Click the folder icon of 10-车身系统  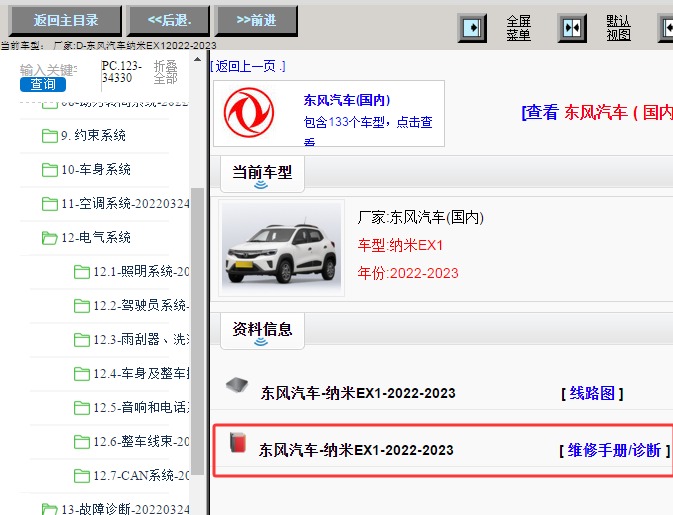50,170
